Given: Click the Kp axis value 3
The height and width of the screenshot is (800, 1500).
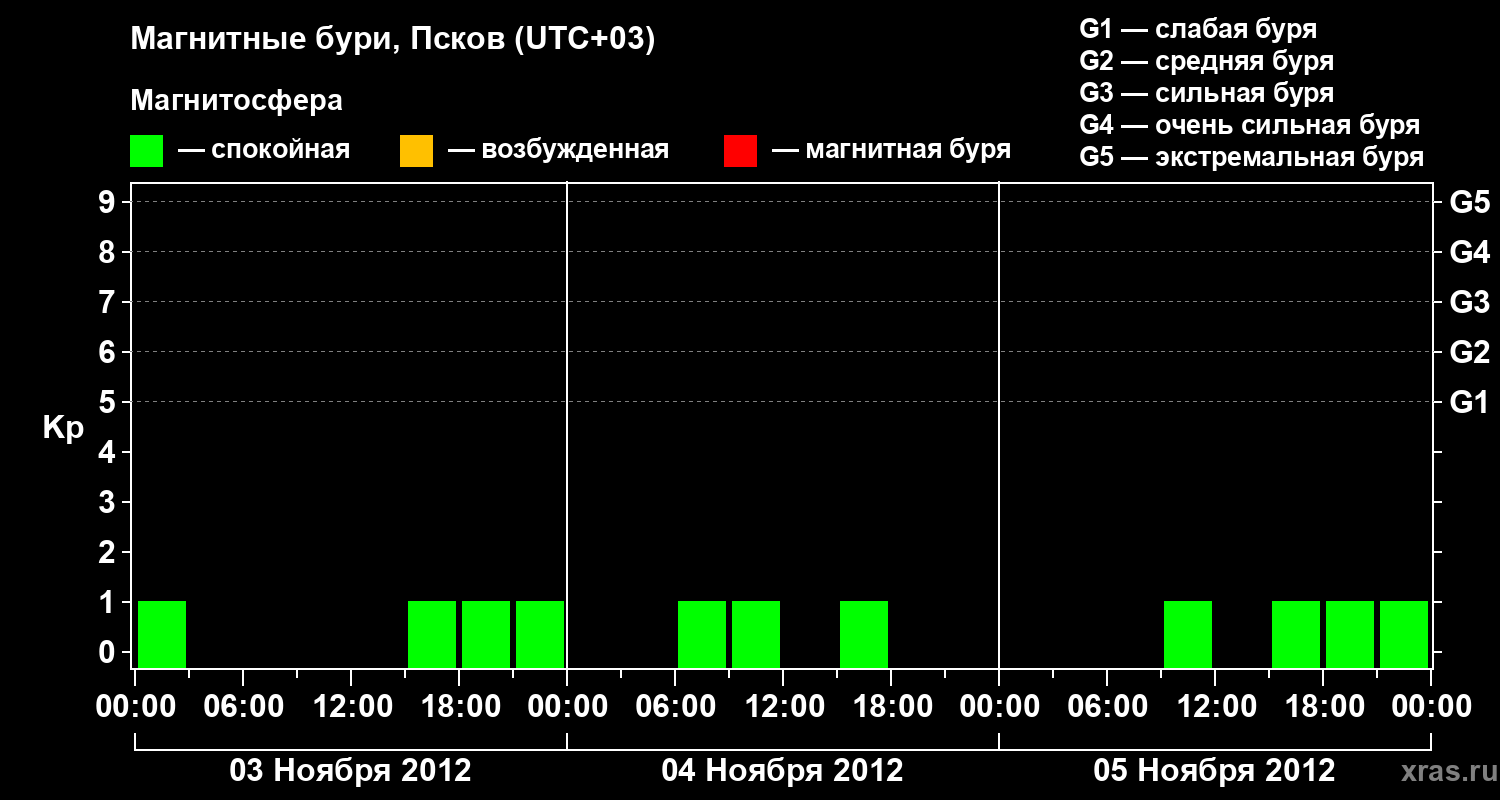Looking at the screenshot, I should pos(109,502).
